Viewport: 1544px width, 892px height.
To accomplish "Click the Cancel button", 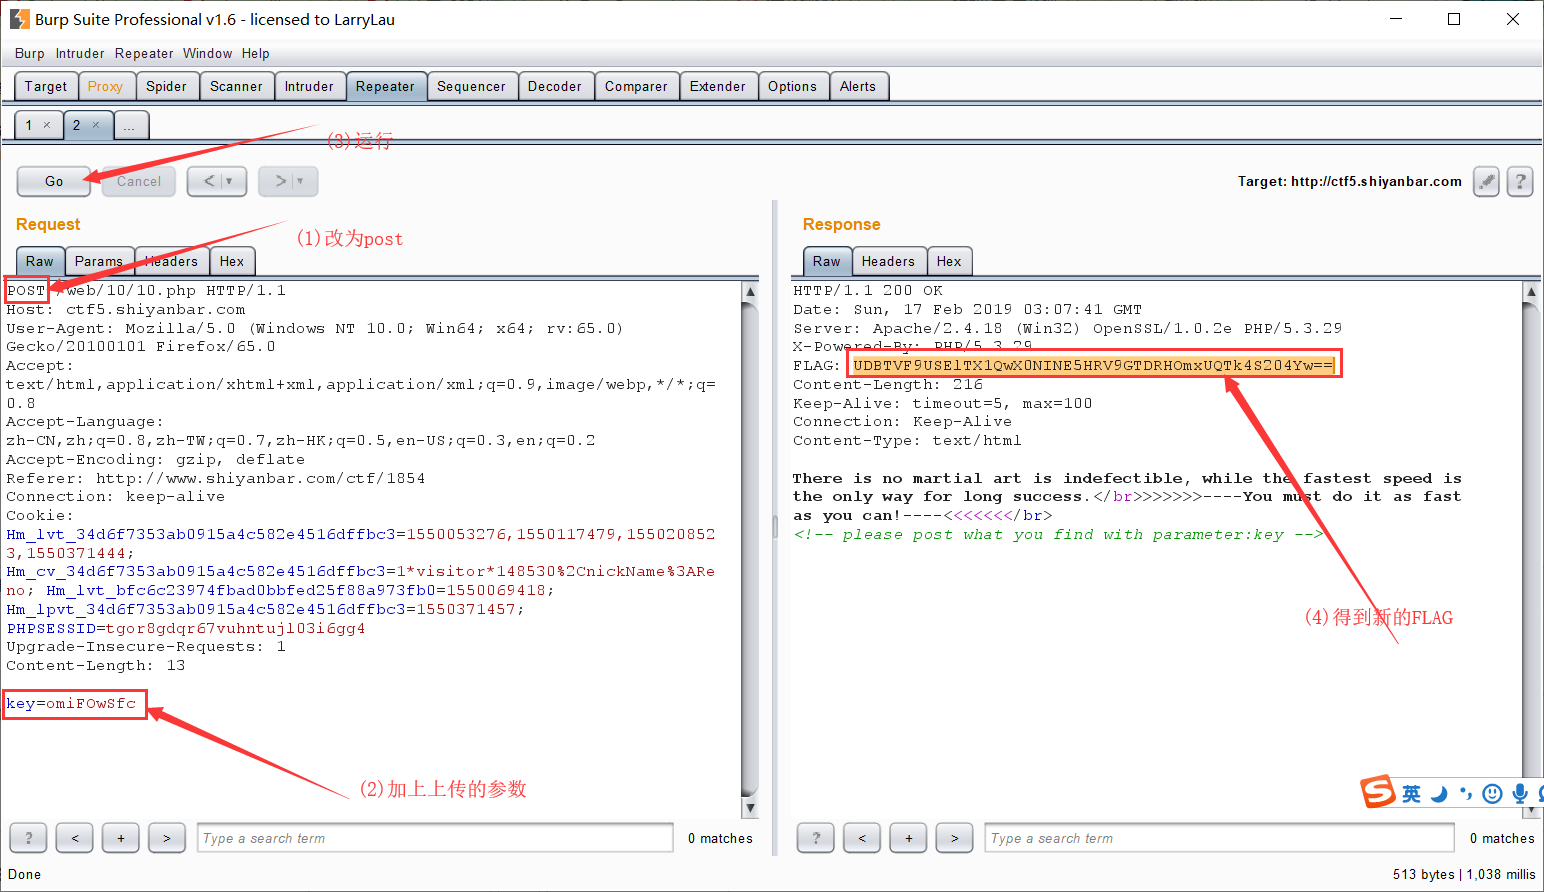I will pyautogui.click(x=139, y=181).
